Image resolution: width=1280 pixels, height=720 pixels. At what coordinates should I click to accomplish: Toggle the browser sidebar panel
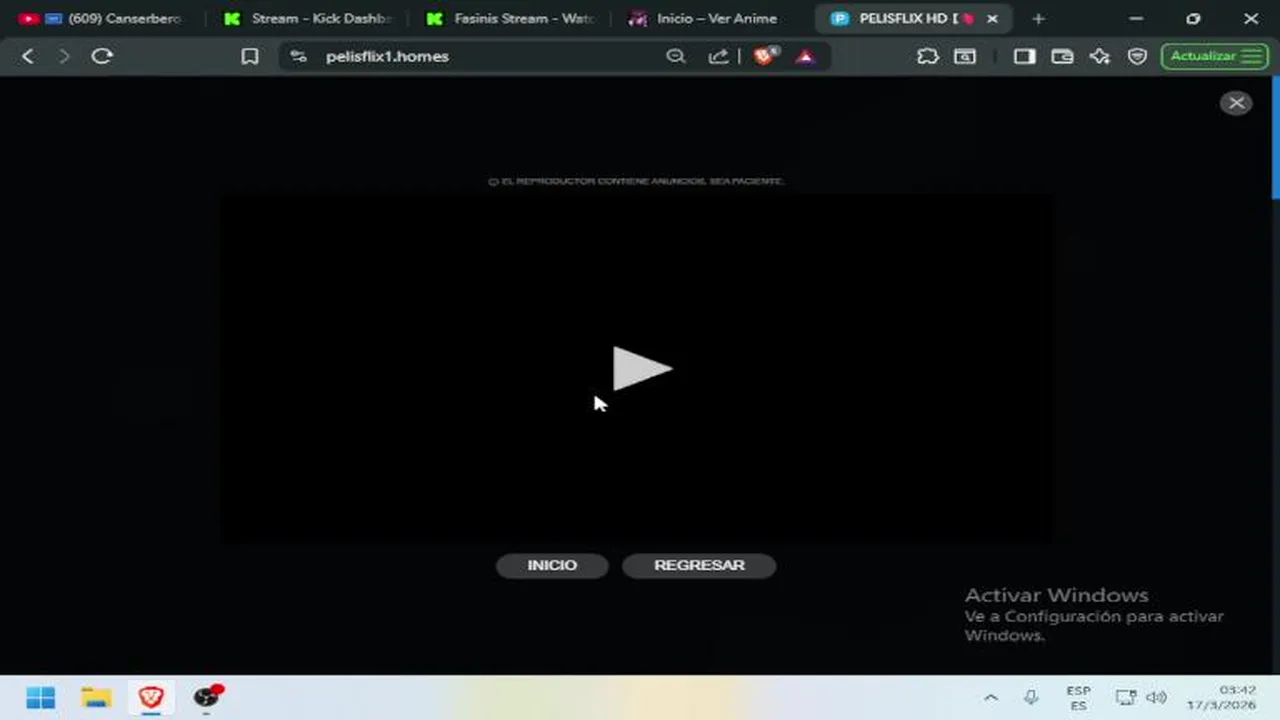point(1024,56)
